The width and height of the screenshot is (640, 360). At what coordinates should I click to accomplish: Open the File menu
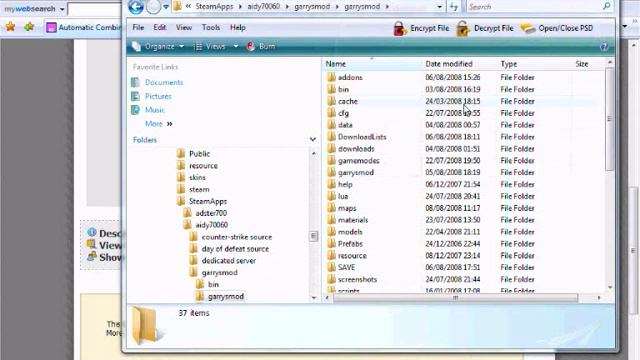coord(138,27)
